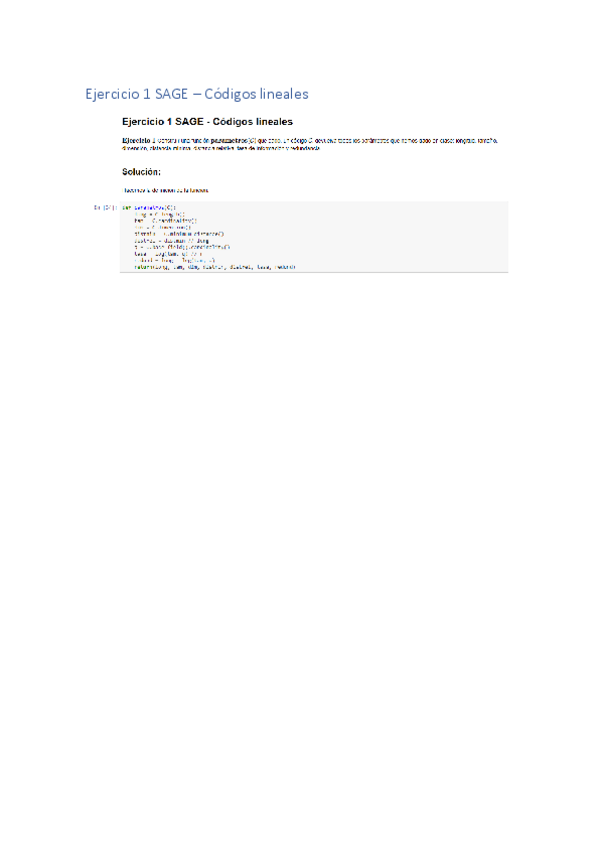Click the code line above the return statement
Viewport: 599px width, 848px height.
point(174,260)
